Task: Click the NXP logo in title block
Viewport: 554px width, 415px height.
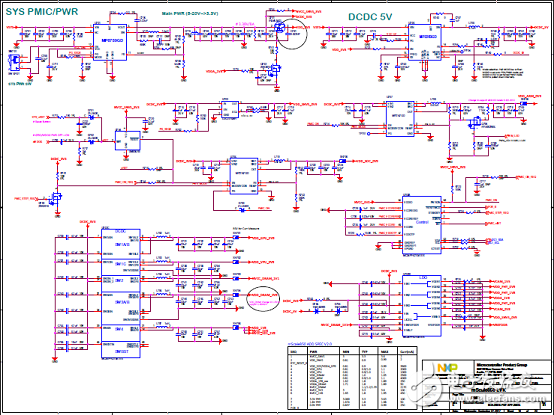Action: (447, 367)
